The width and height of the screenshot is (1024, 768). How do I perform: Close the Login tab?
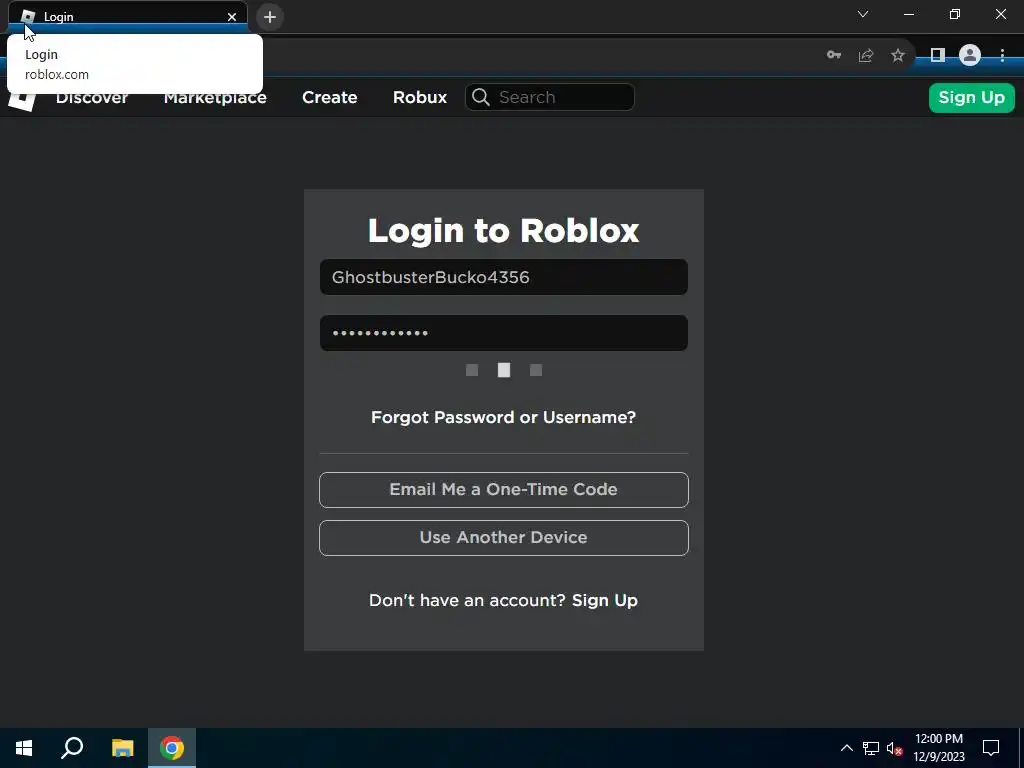[232, 17]
